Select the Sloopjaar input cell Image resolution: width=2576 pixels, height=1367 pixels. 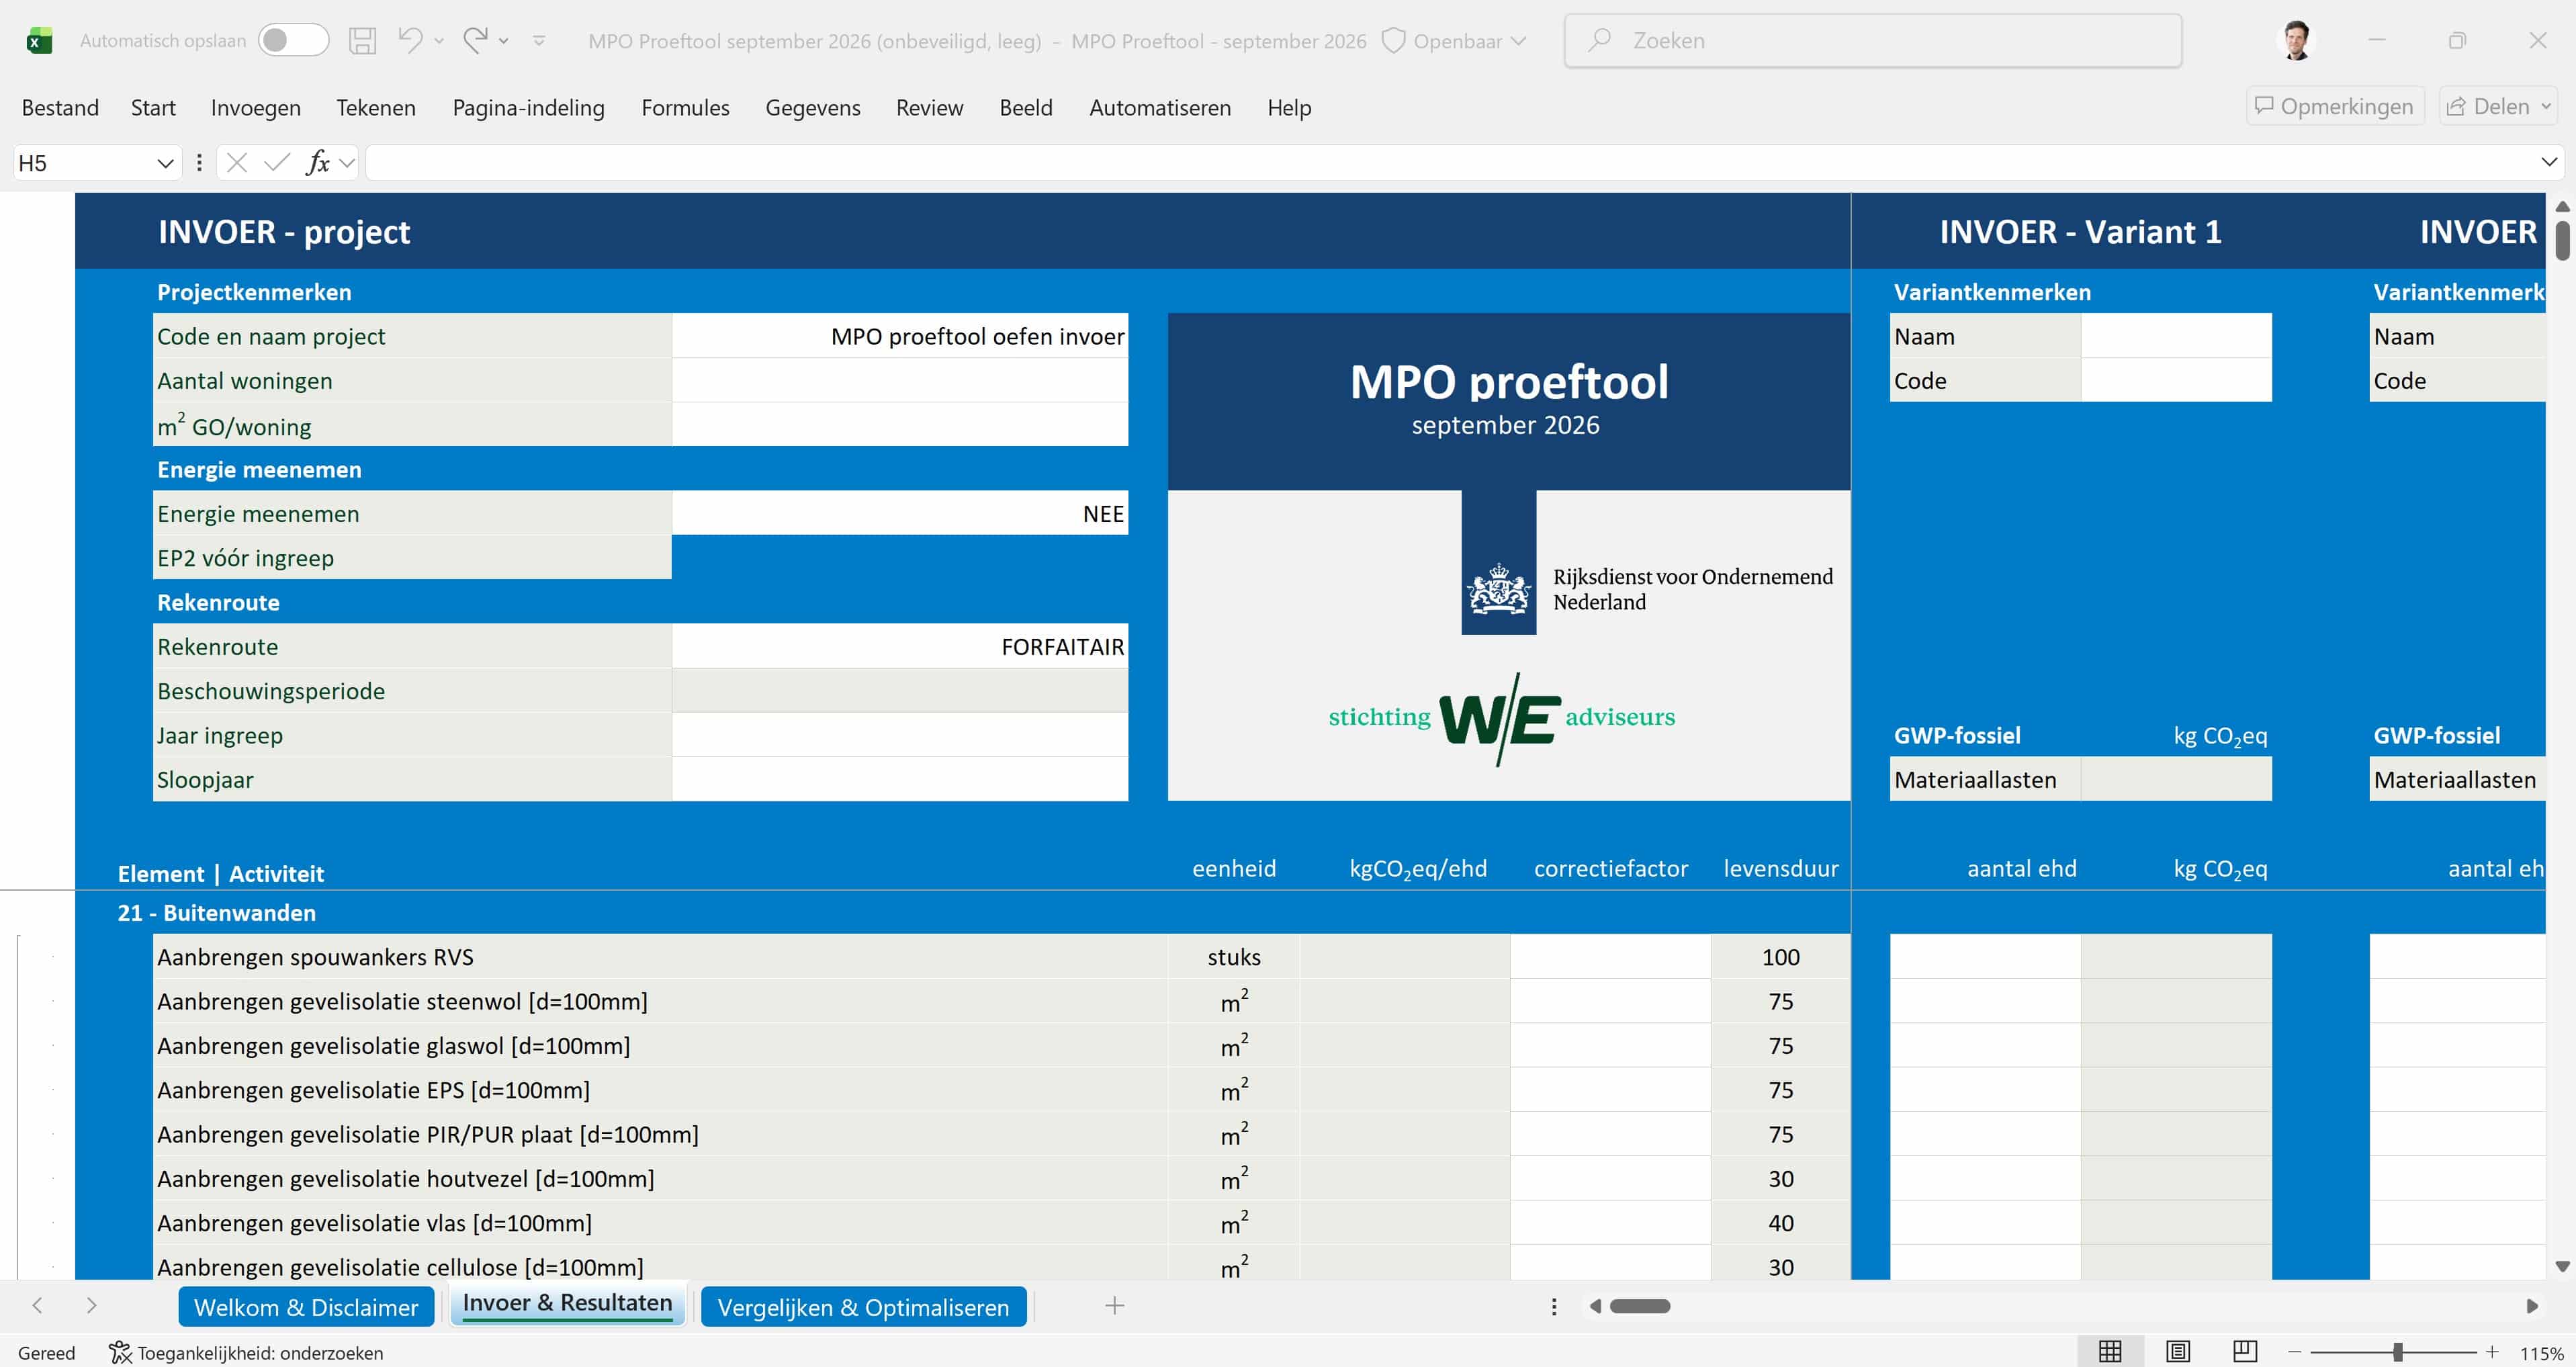900,779
